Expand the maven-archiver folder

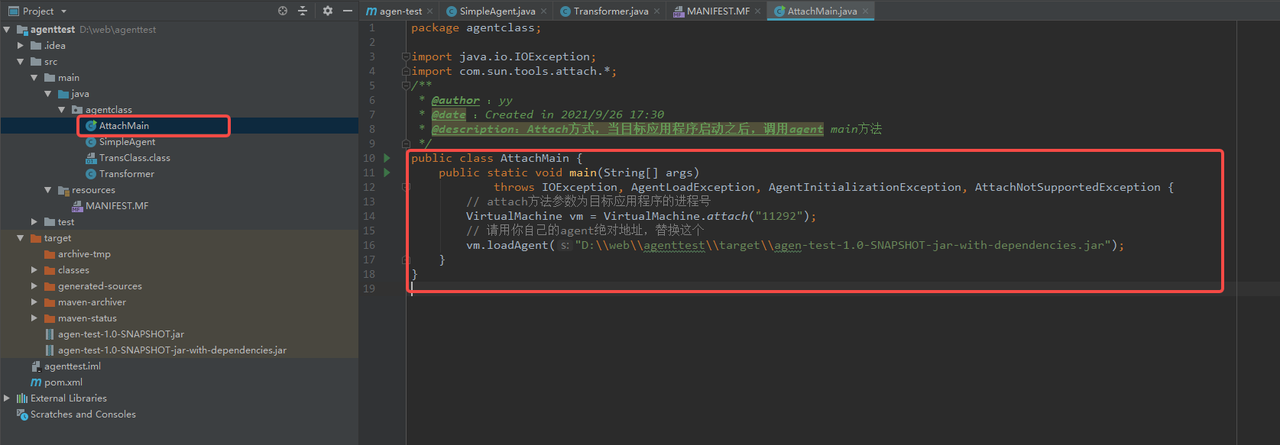point(35,302)
